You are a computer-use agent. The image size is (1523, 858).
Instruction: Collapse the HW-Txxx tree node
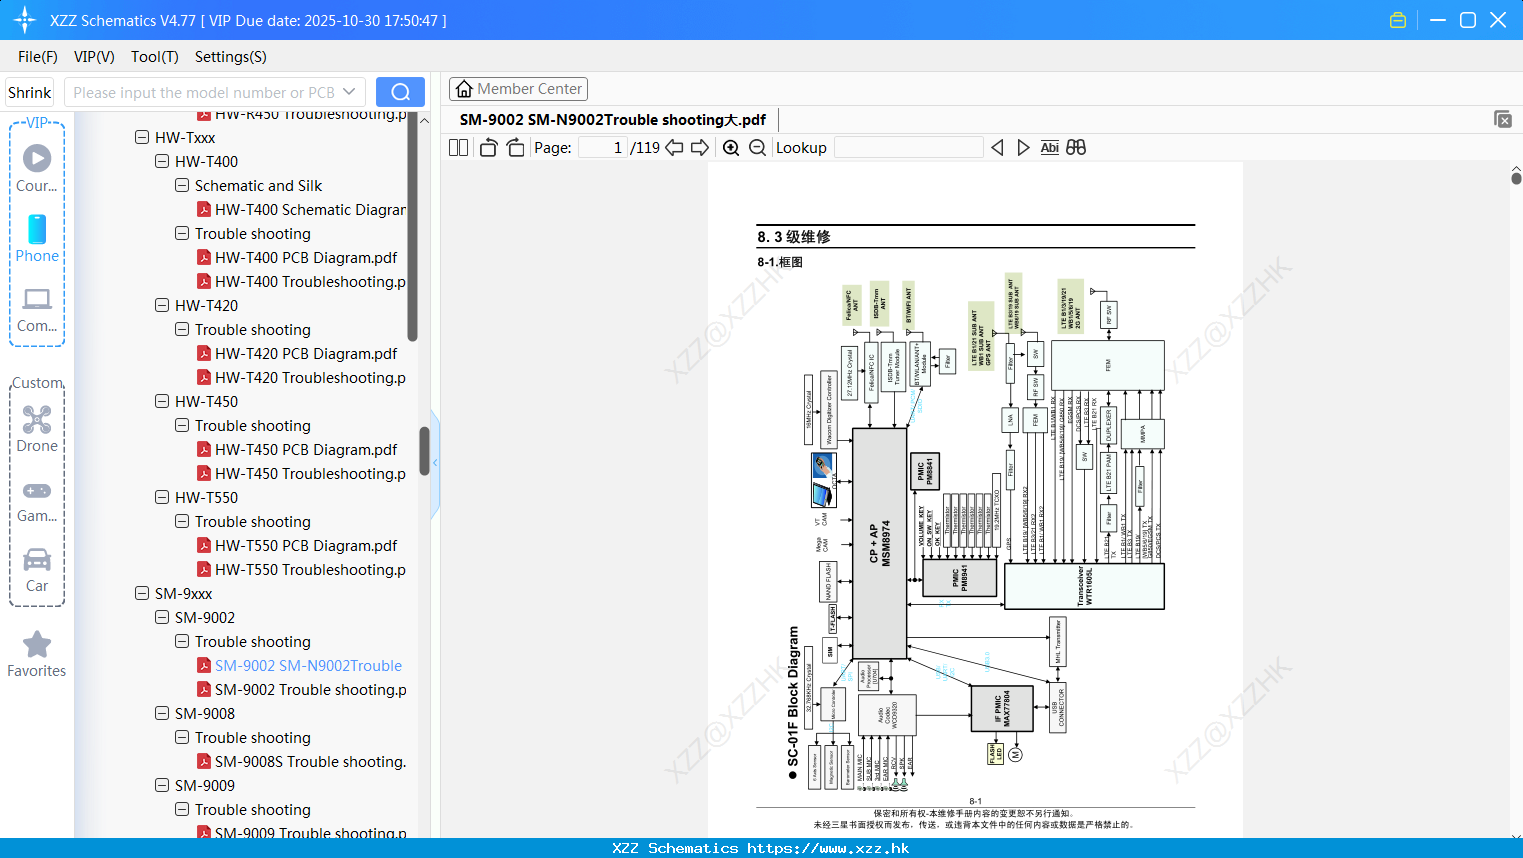click(x=142, y=137)
